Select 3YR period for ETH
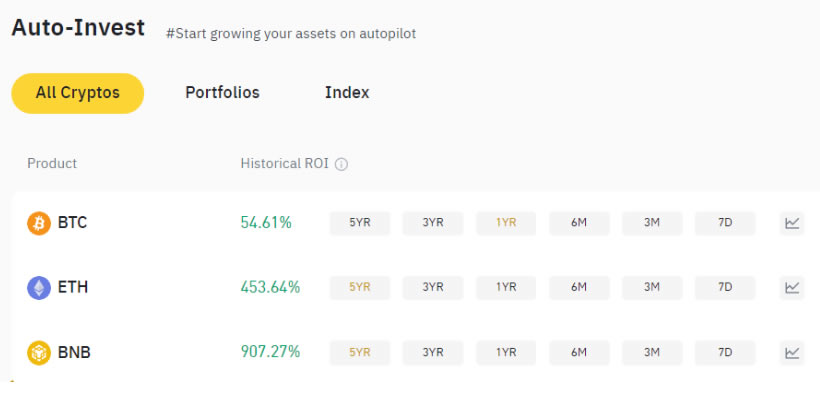Image resolution: width=820 pixels, height=393 pixels. (x=433, y=288)
